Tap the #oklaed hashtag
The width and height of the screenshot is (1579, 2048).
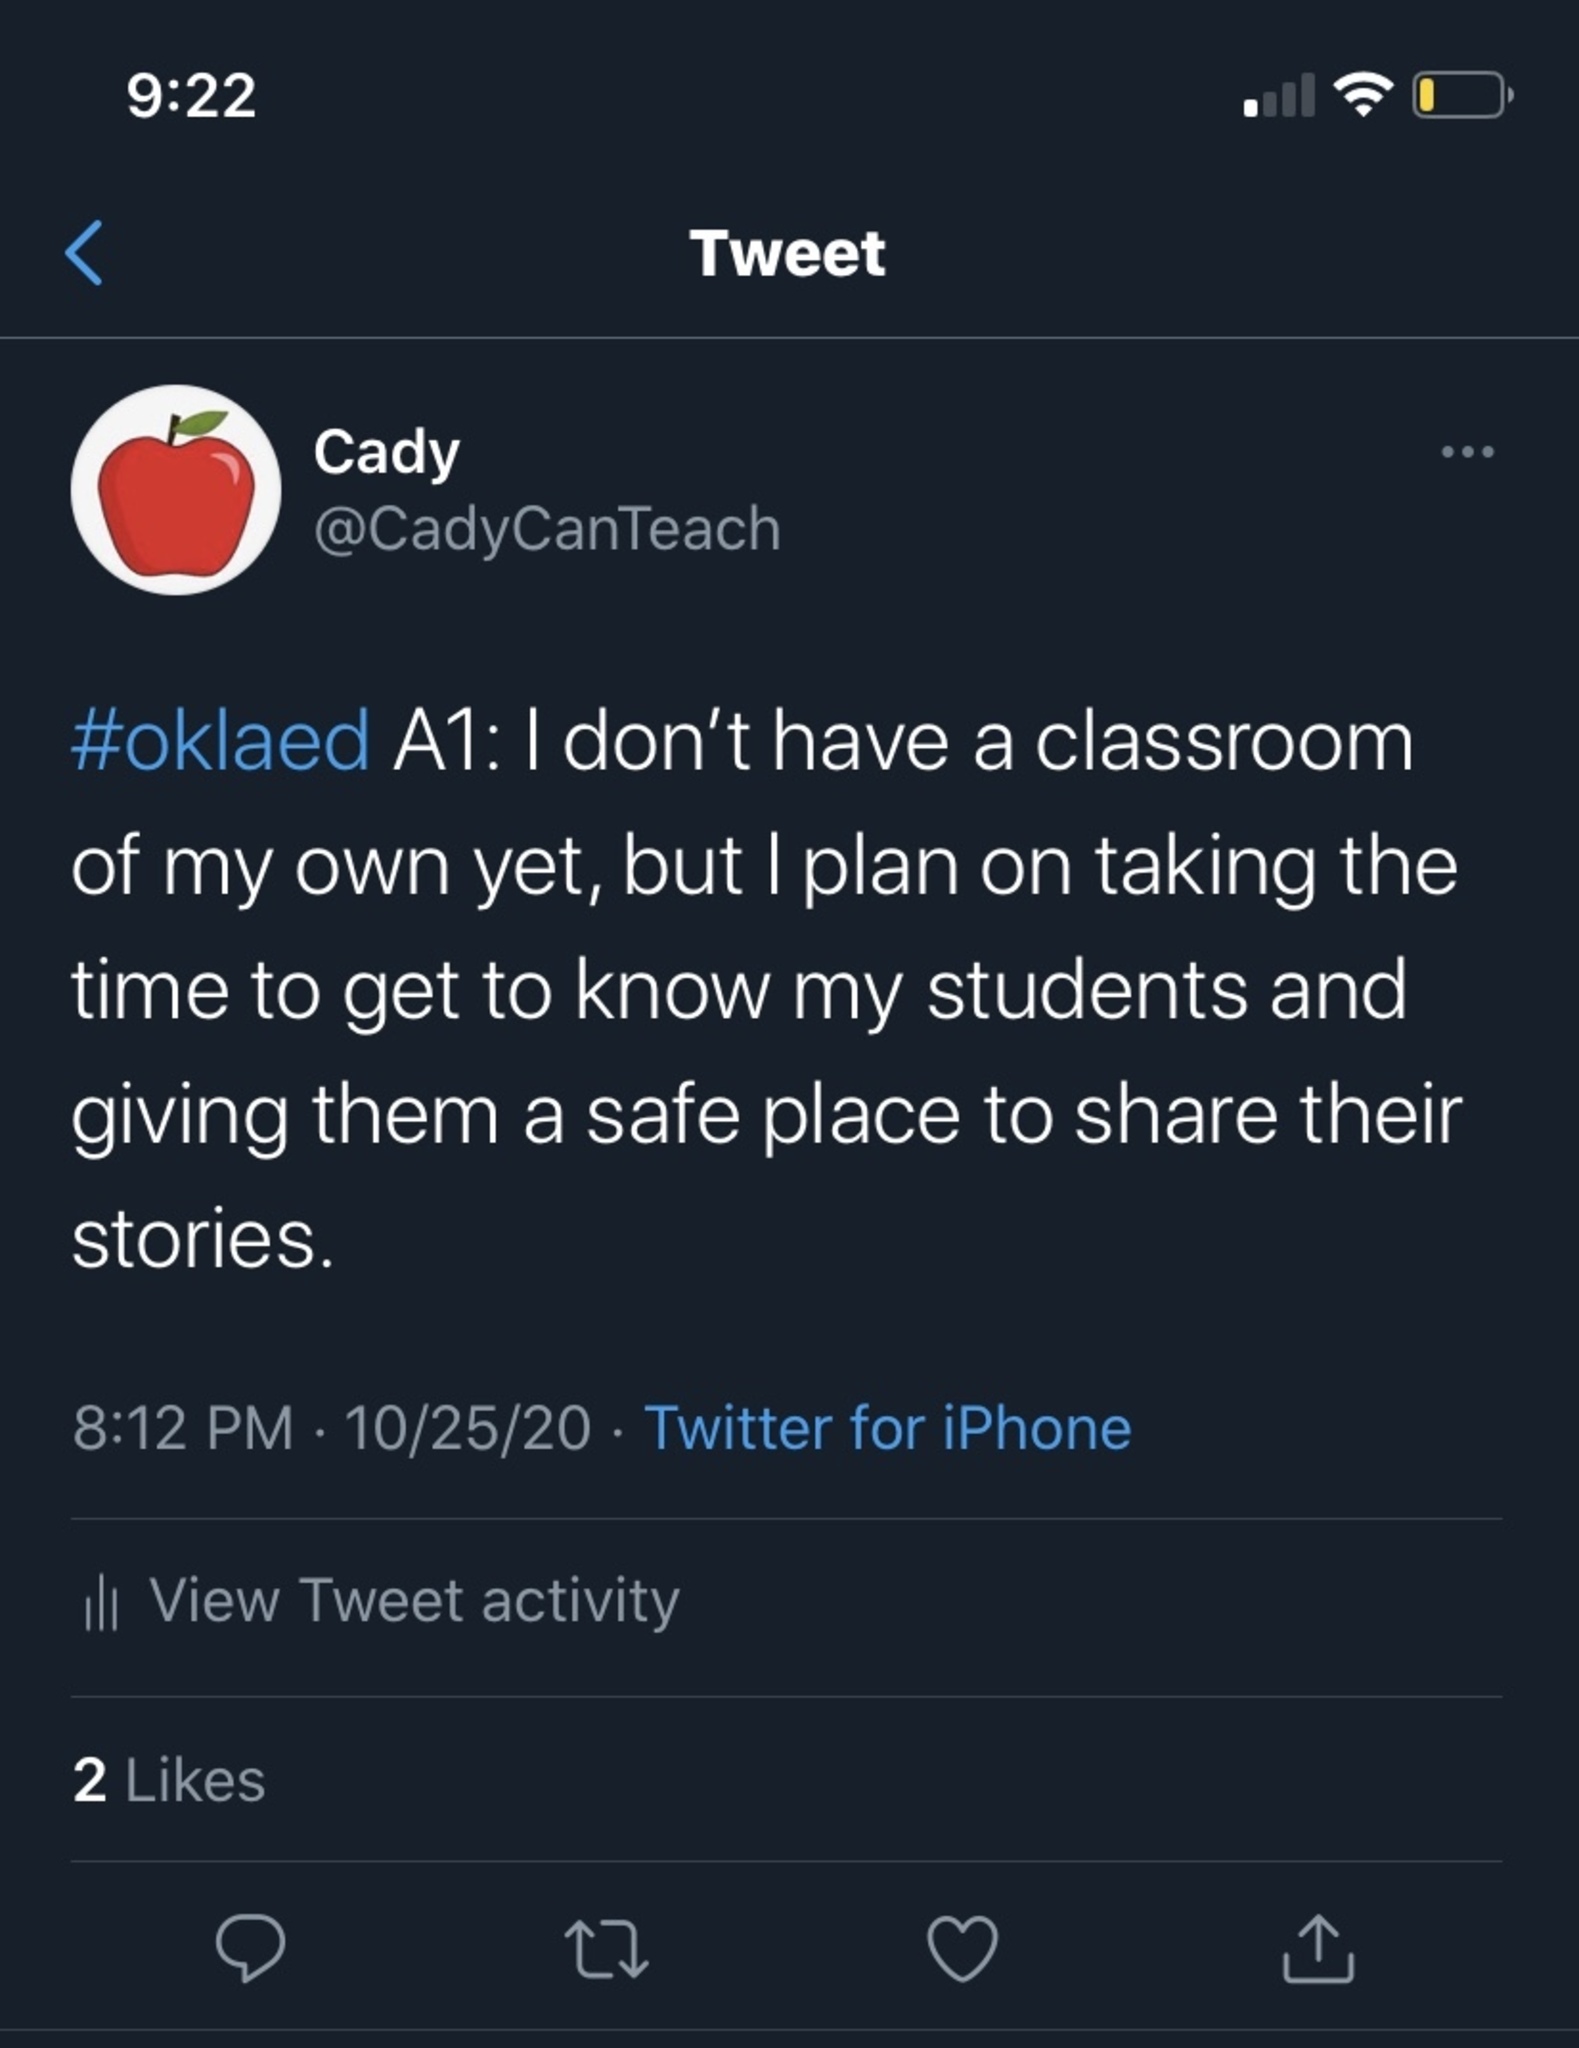coord(221,741)
